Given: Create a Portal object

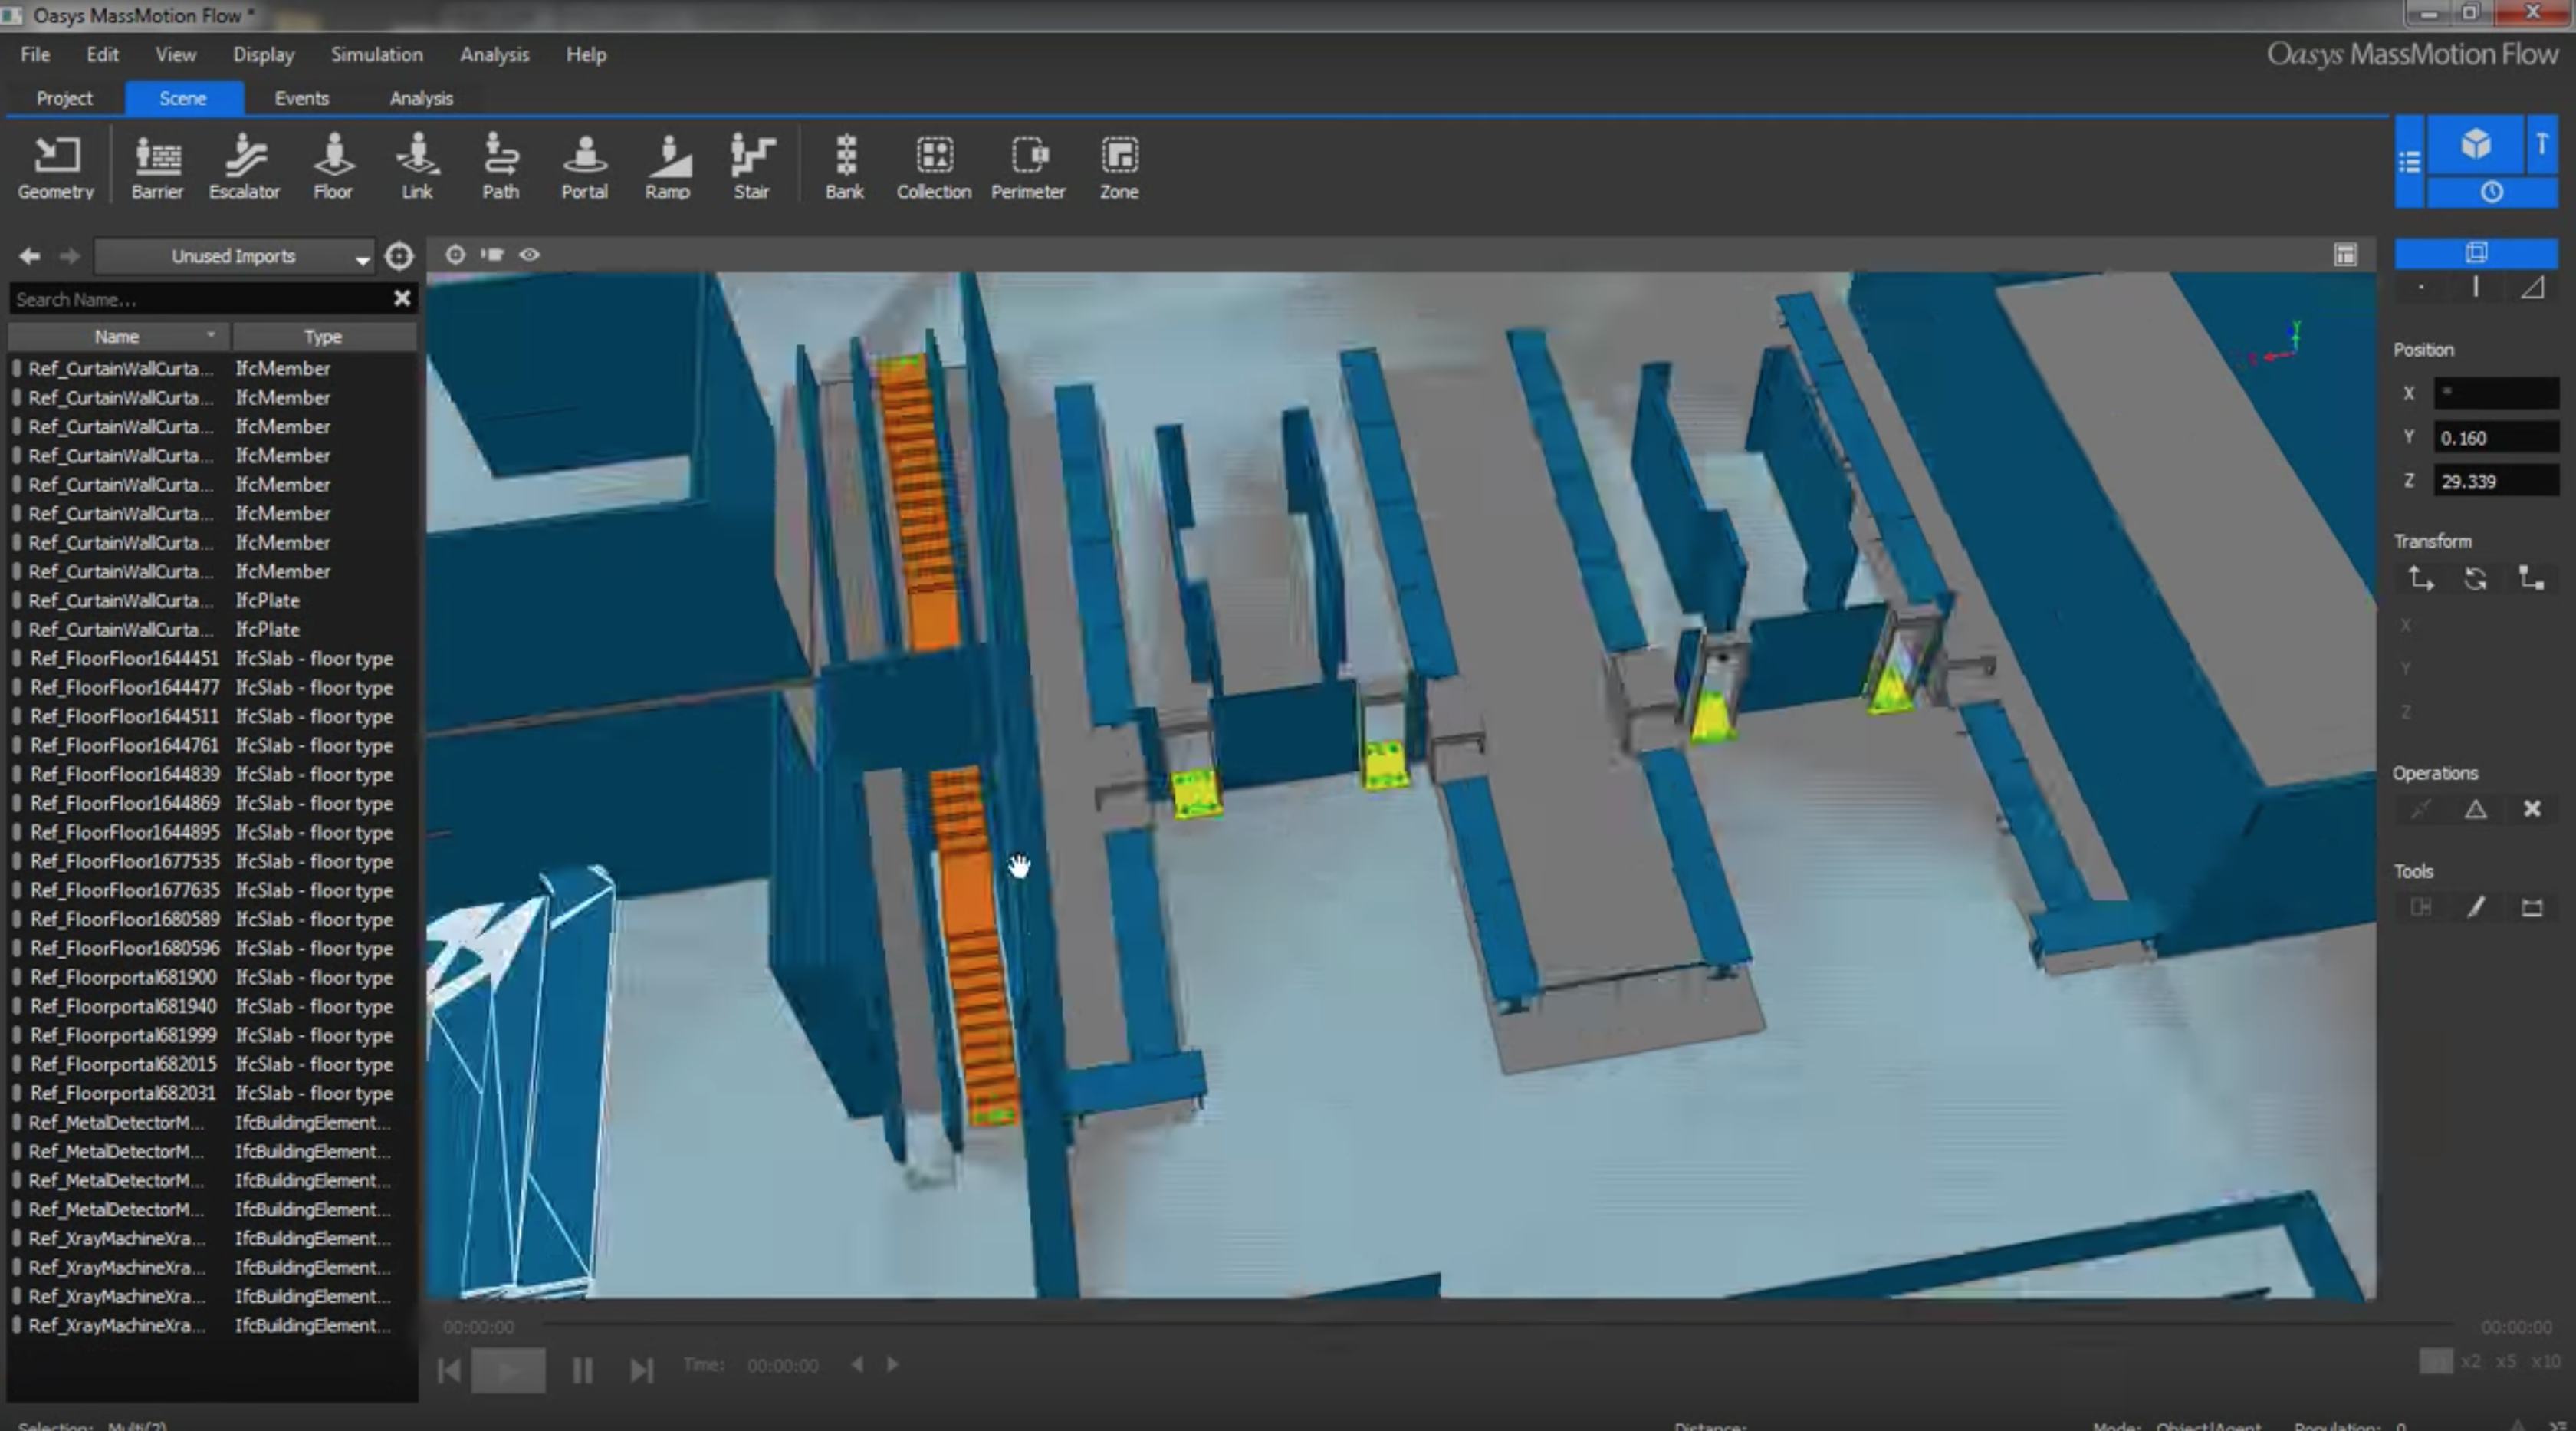Looking at the screenshot, I should 584,168.
